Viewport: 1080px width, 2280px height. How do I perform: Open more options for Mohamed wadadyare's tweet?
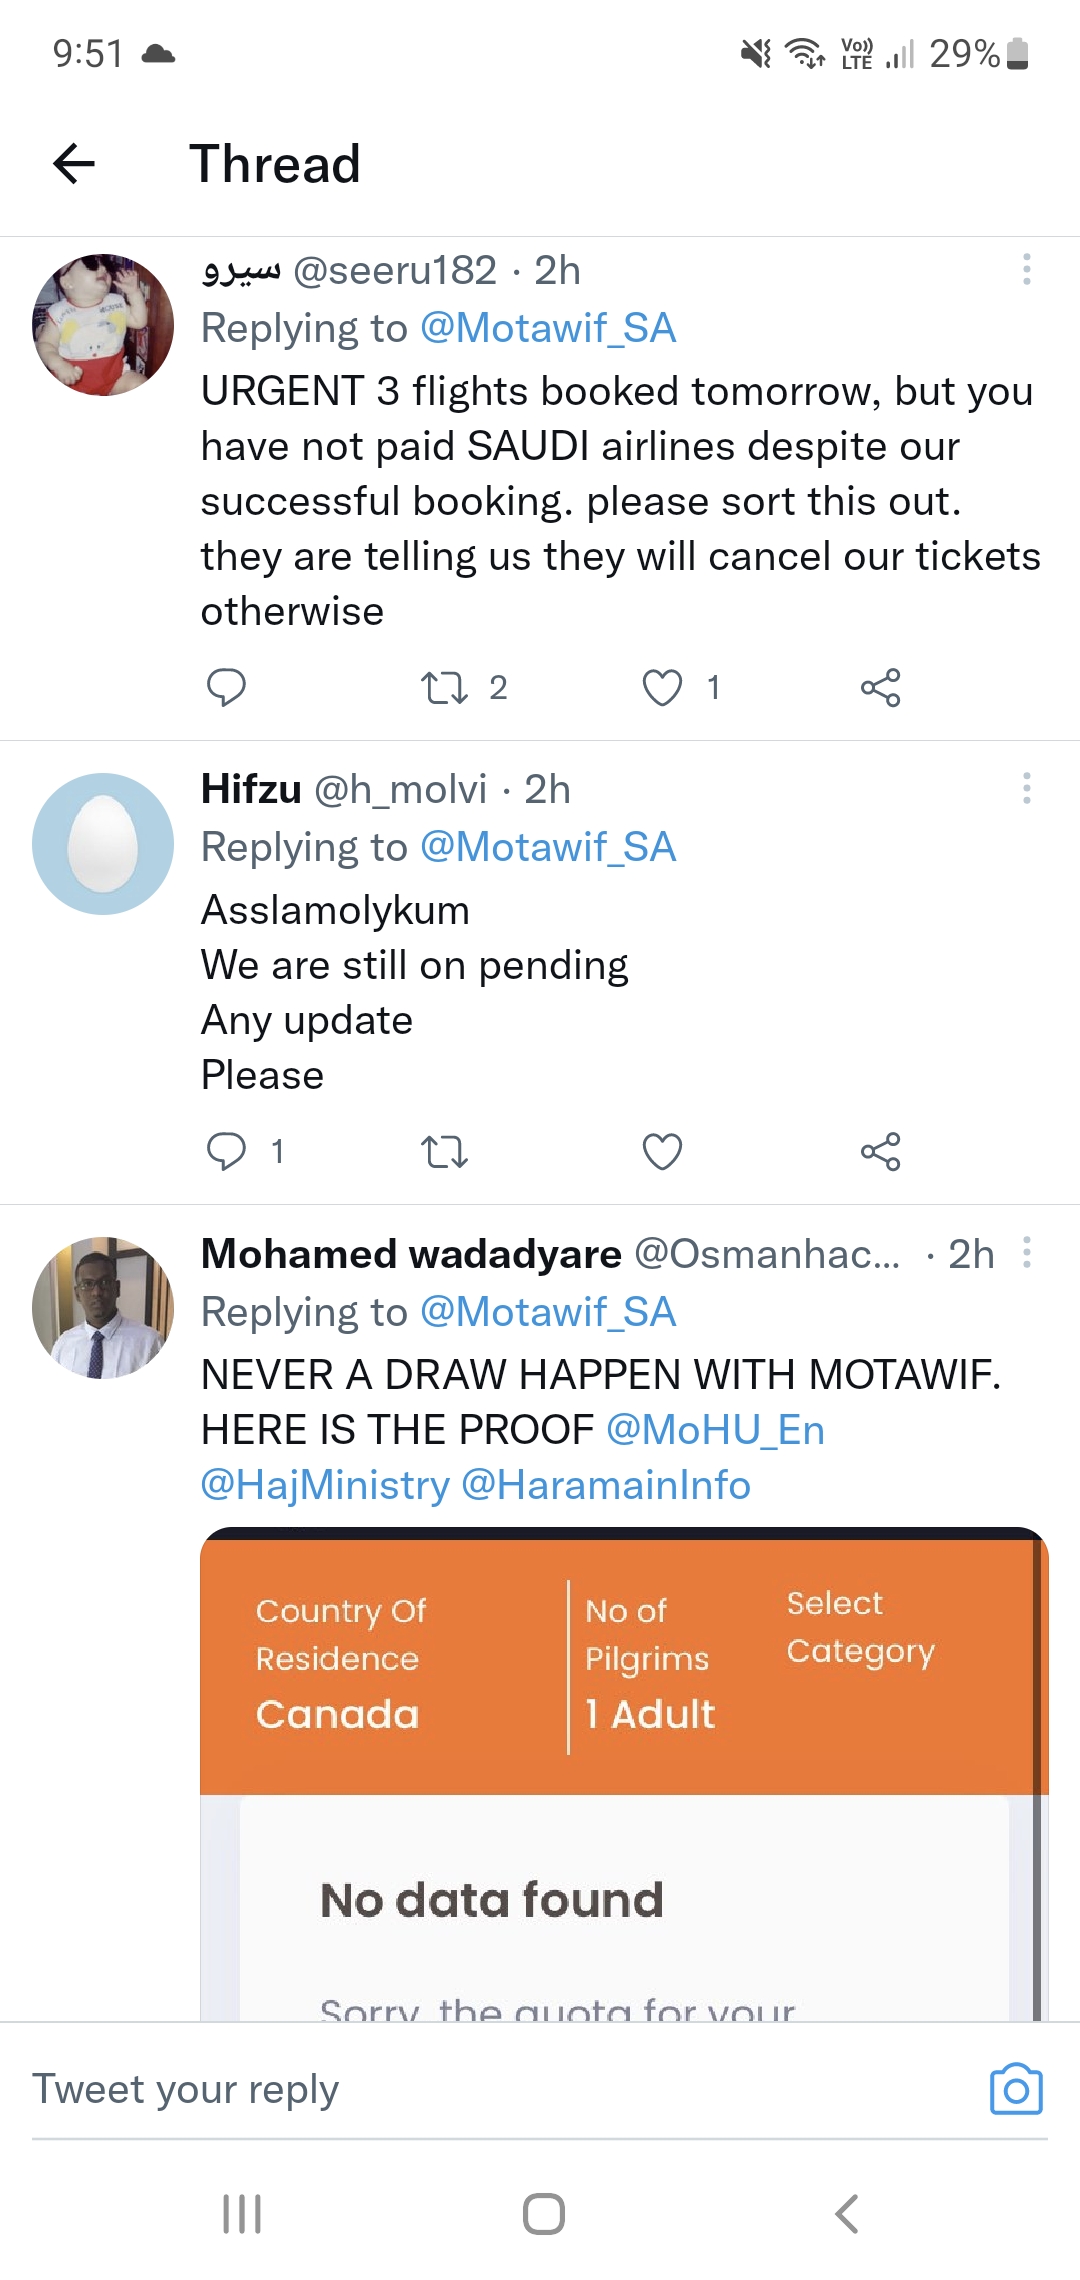1026,1253
